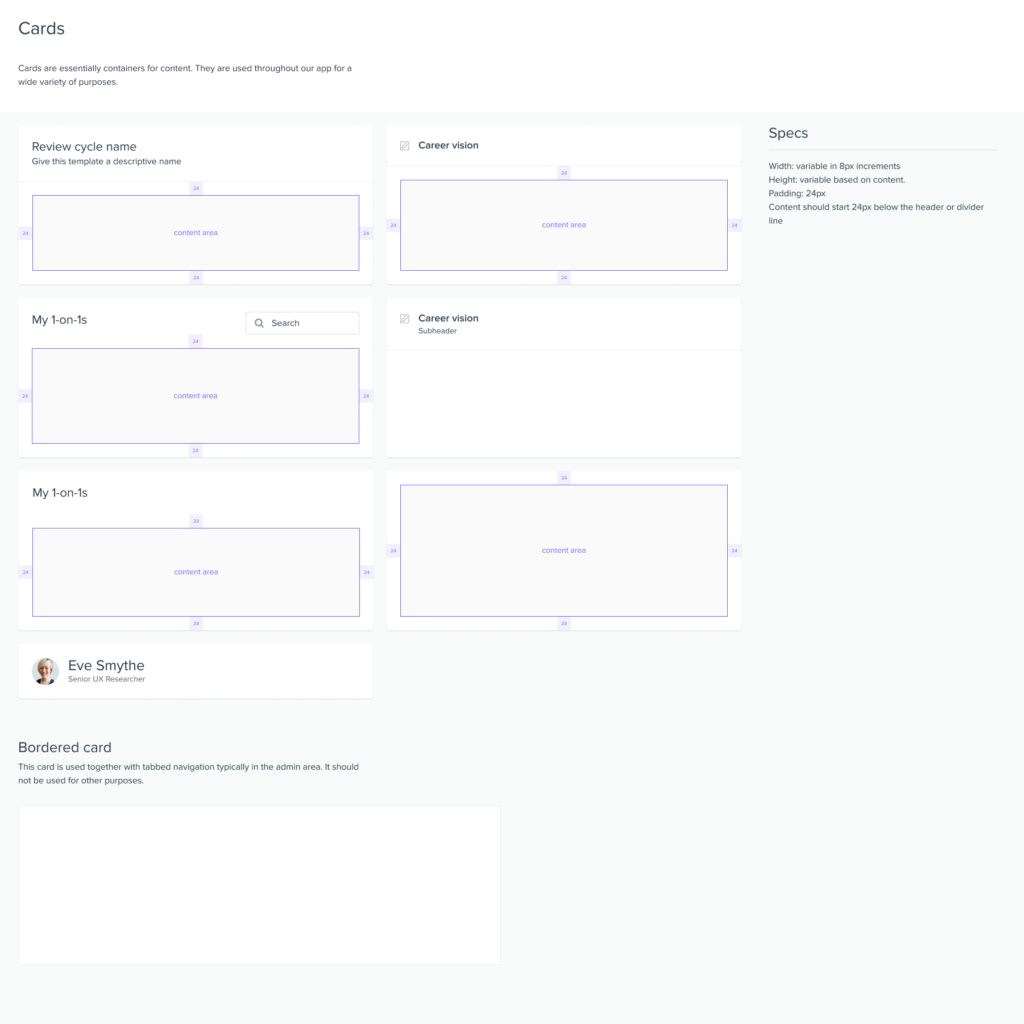Click the Eve Smythe name text
Image resolution: width=1024 pixels, height=1024 pixels.
(106, 665)
